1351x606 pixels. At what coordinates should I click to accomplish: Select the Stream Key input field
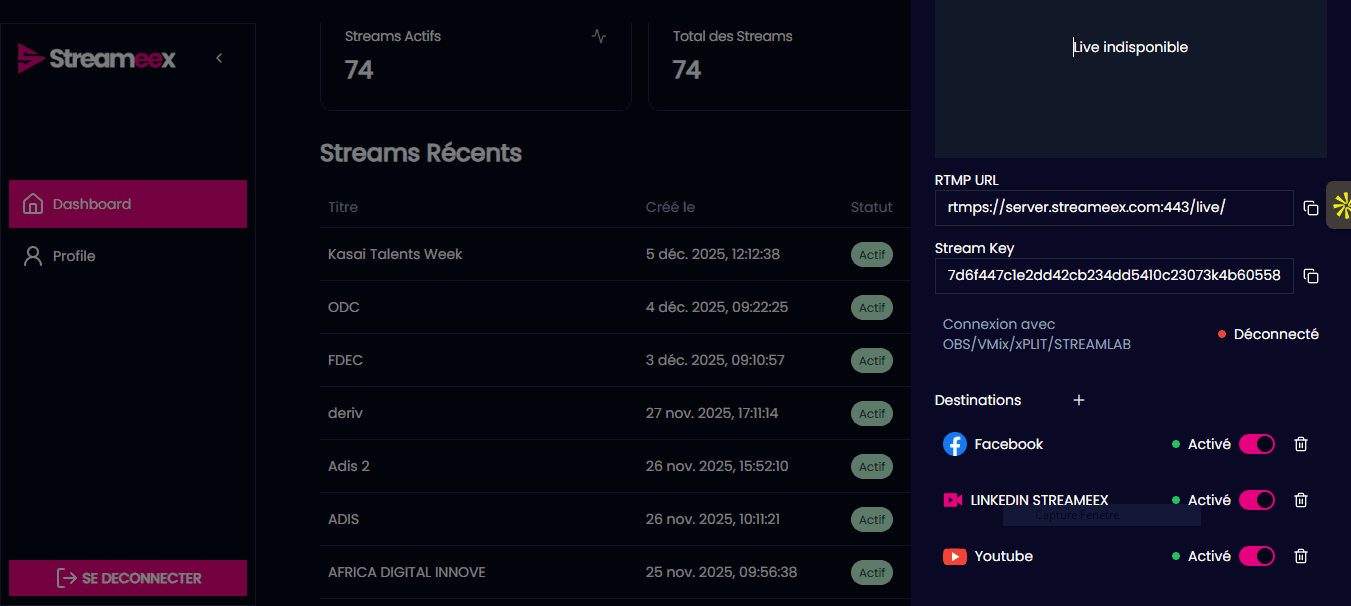(1114, 276)
